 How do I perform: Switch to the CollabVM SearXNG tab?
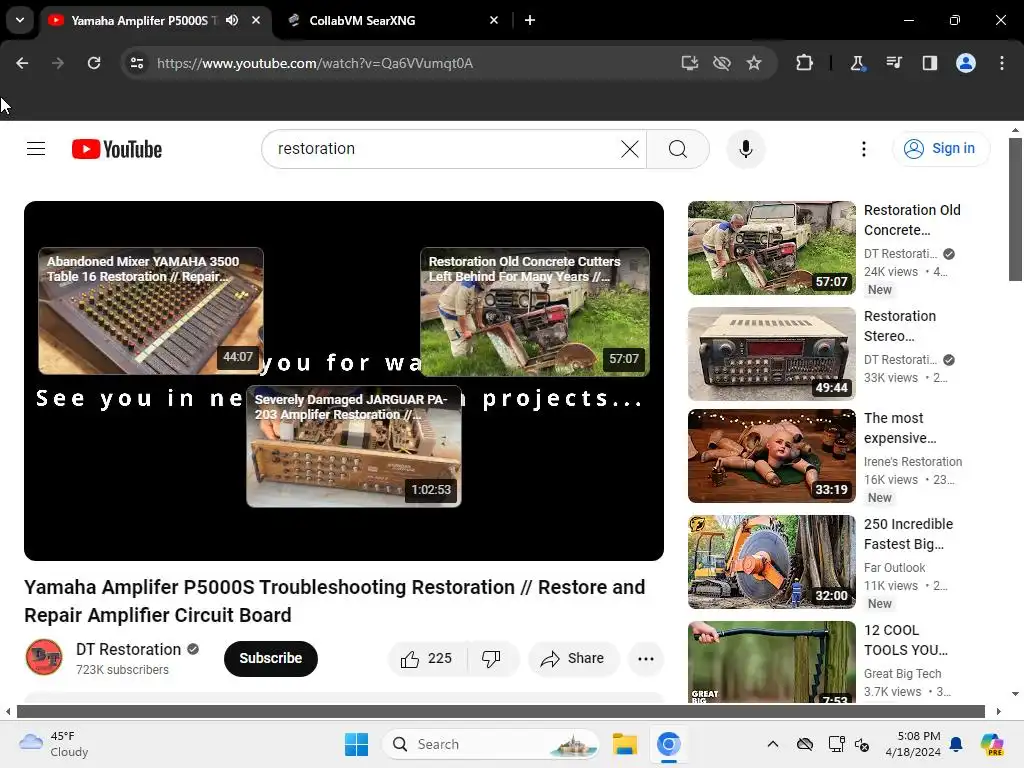click(x=362, y=20)
